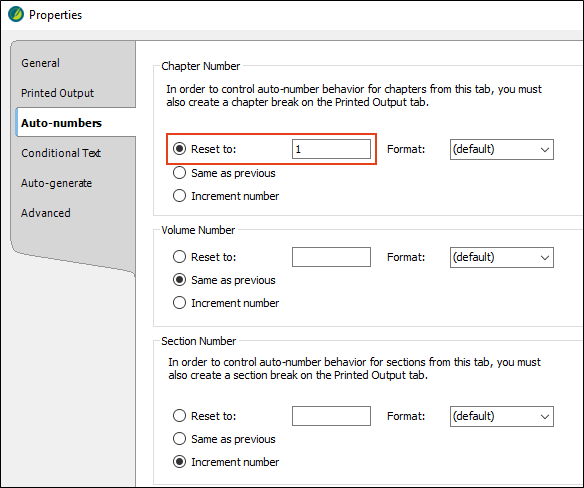Viewport: 584px width, 488px height.
Task: Expand the Chapter Number Format dropdown
Action: [x=502, y=149]
